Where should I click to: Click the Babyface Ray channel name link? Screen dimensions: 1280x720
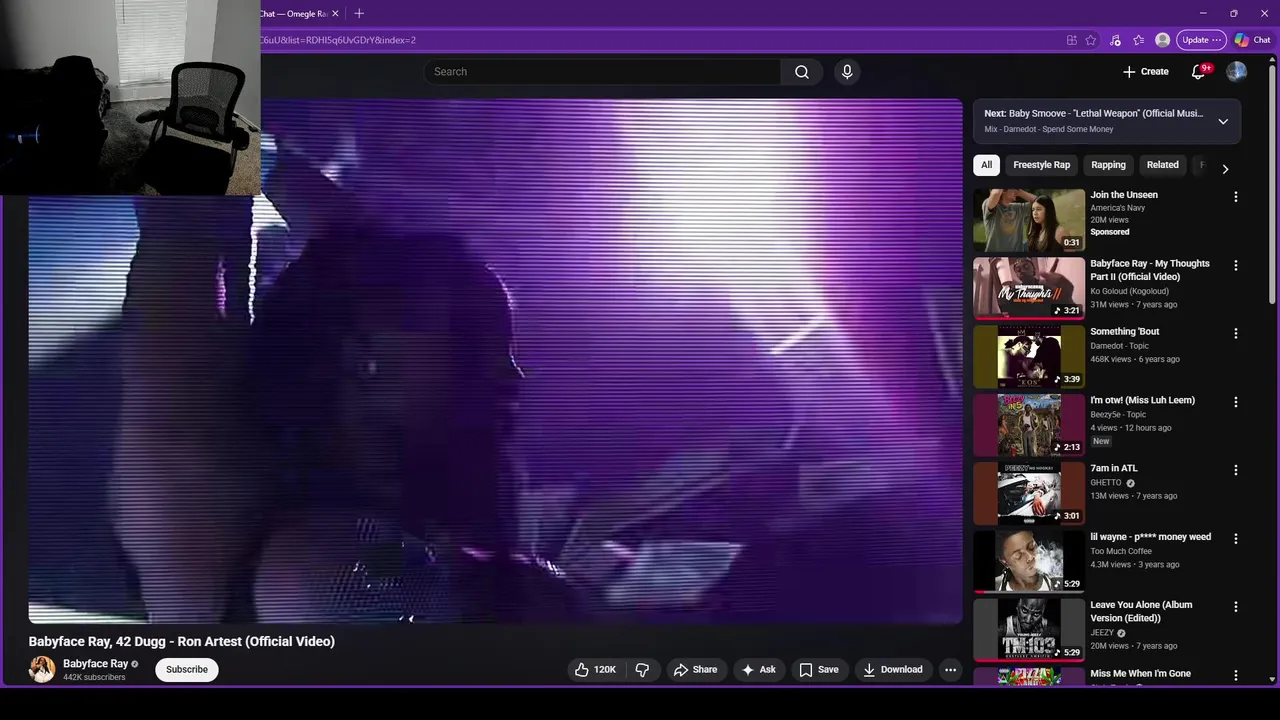[95, 664]
